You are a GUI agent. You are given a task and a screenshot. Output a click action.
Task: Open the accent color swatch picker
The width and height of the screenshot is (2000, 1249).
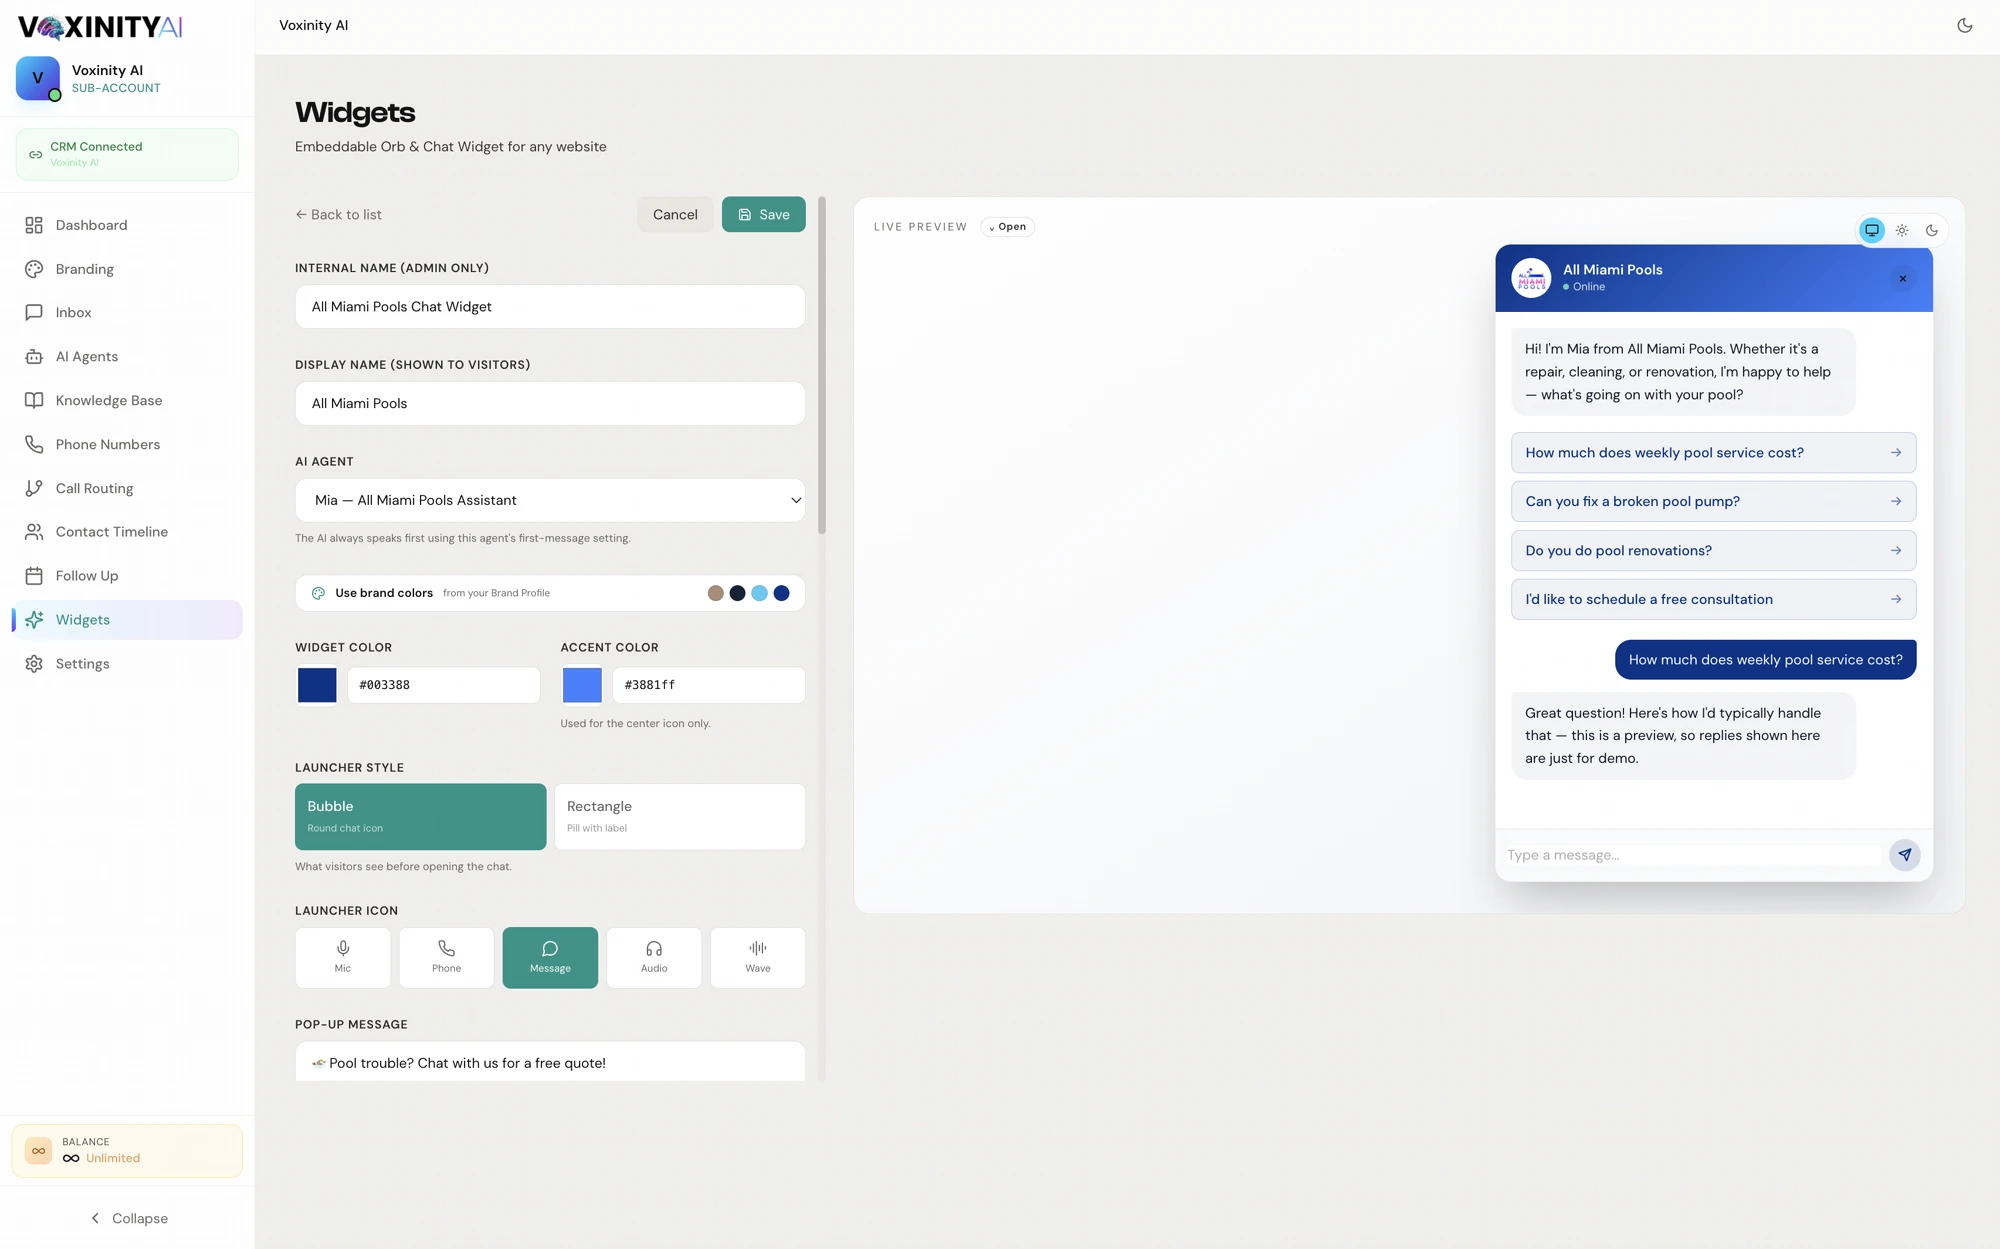[582, 685]
